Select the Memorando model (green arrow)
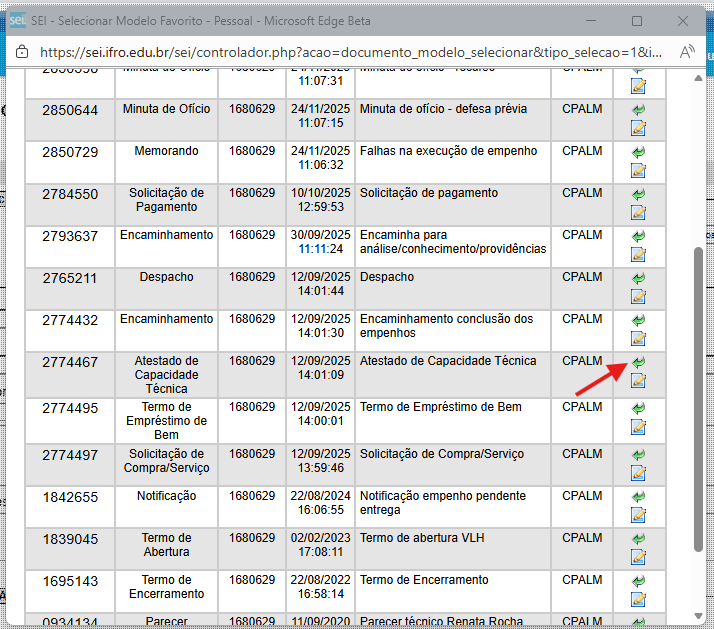The image size is (714, 629). coord(638,152)
